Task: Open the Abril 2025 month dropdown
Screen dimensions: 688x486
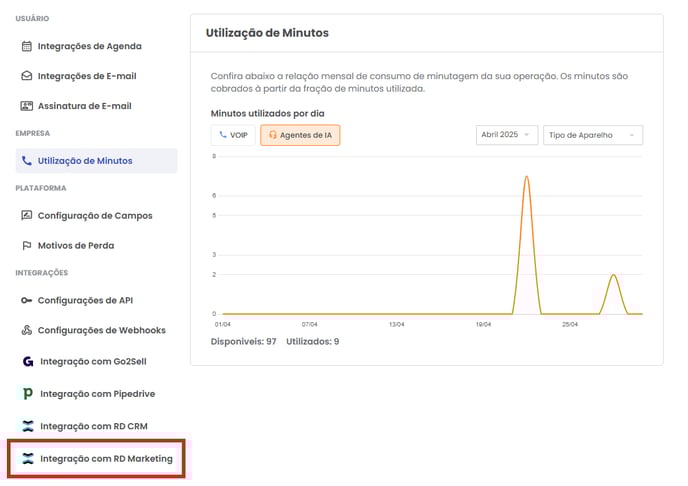Action: [x=507, y=135]
